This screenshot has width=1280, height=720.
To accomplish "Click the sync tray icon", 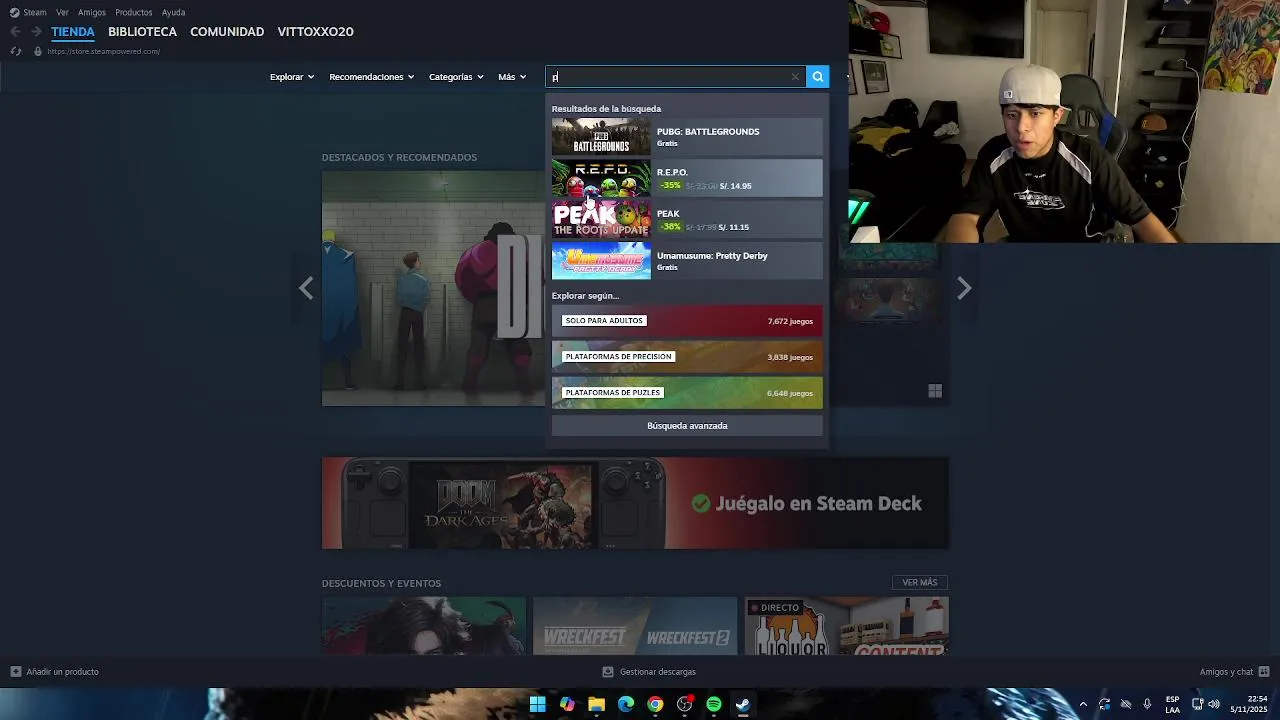I will click(x=1104, y=704).
